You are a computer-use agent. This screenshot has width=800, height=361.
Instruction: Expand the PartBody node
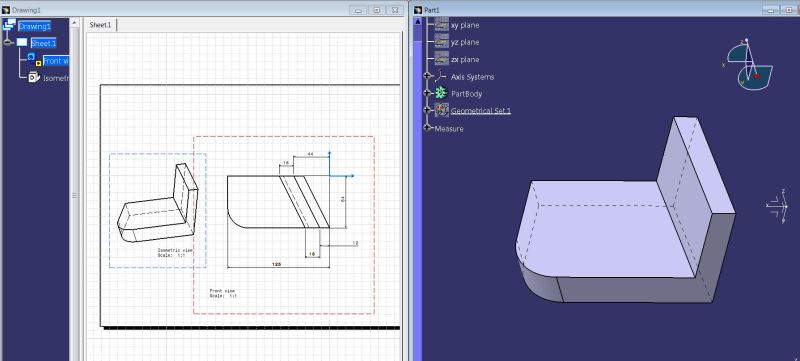coord(428,93)
